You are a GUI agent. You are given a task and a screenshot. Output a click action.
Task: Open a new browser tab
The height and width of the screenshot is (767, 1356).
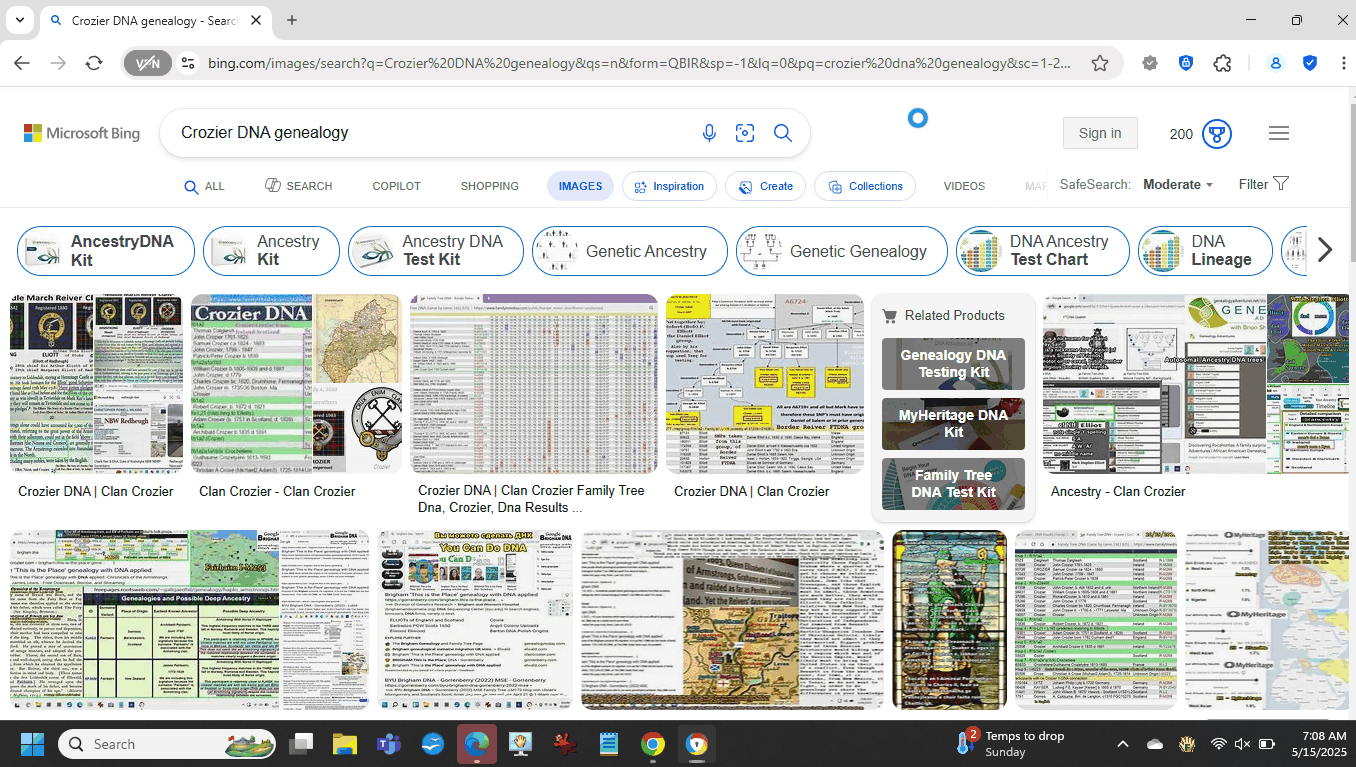292,20
